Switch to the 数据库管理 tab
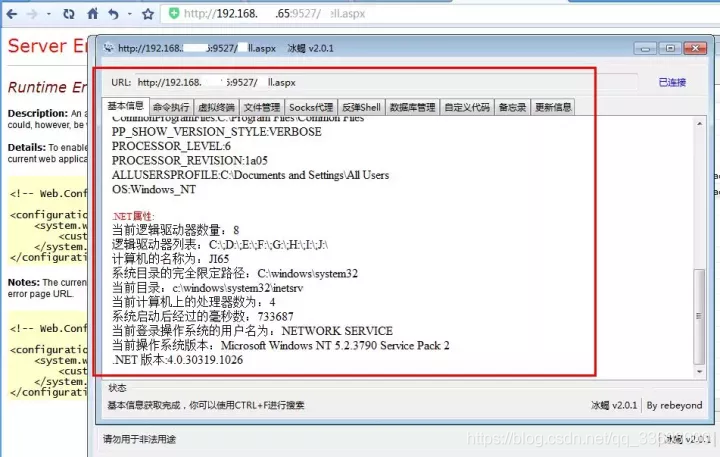The height and width of the screenshot is (457, 720). coord(412,107)
